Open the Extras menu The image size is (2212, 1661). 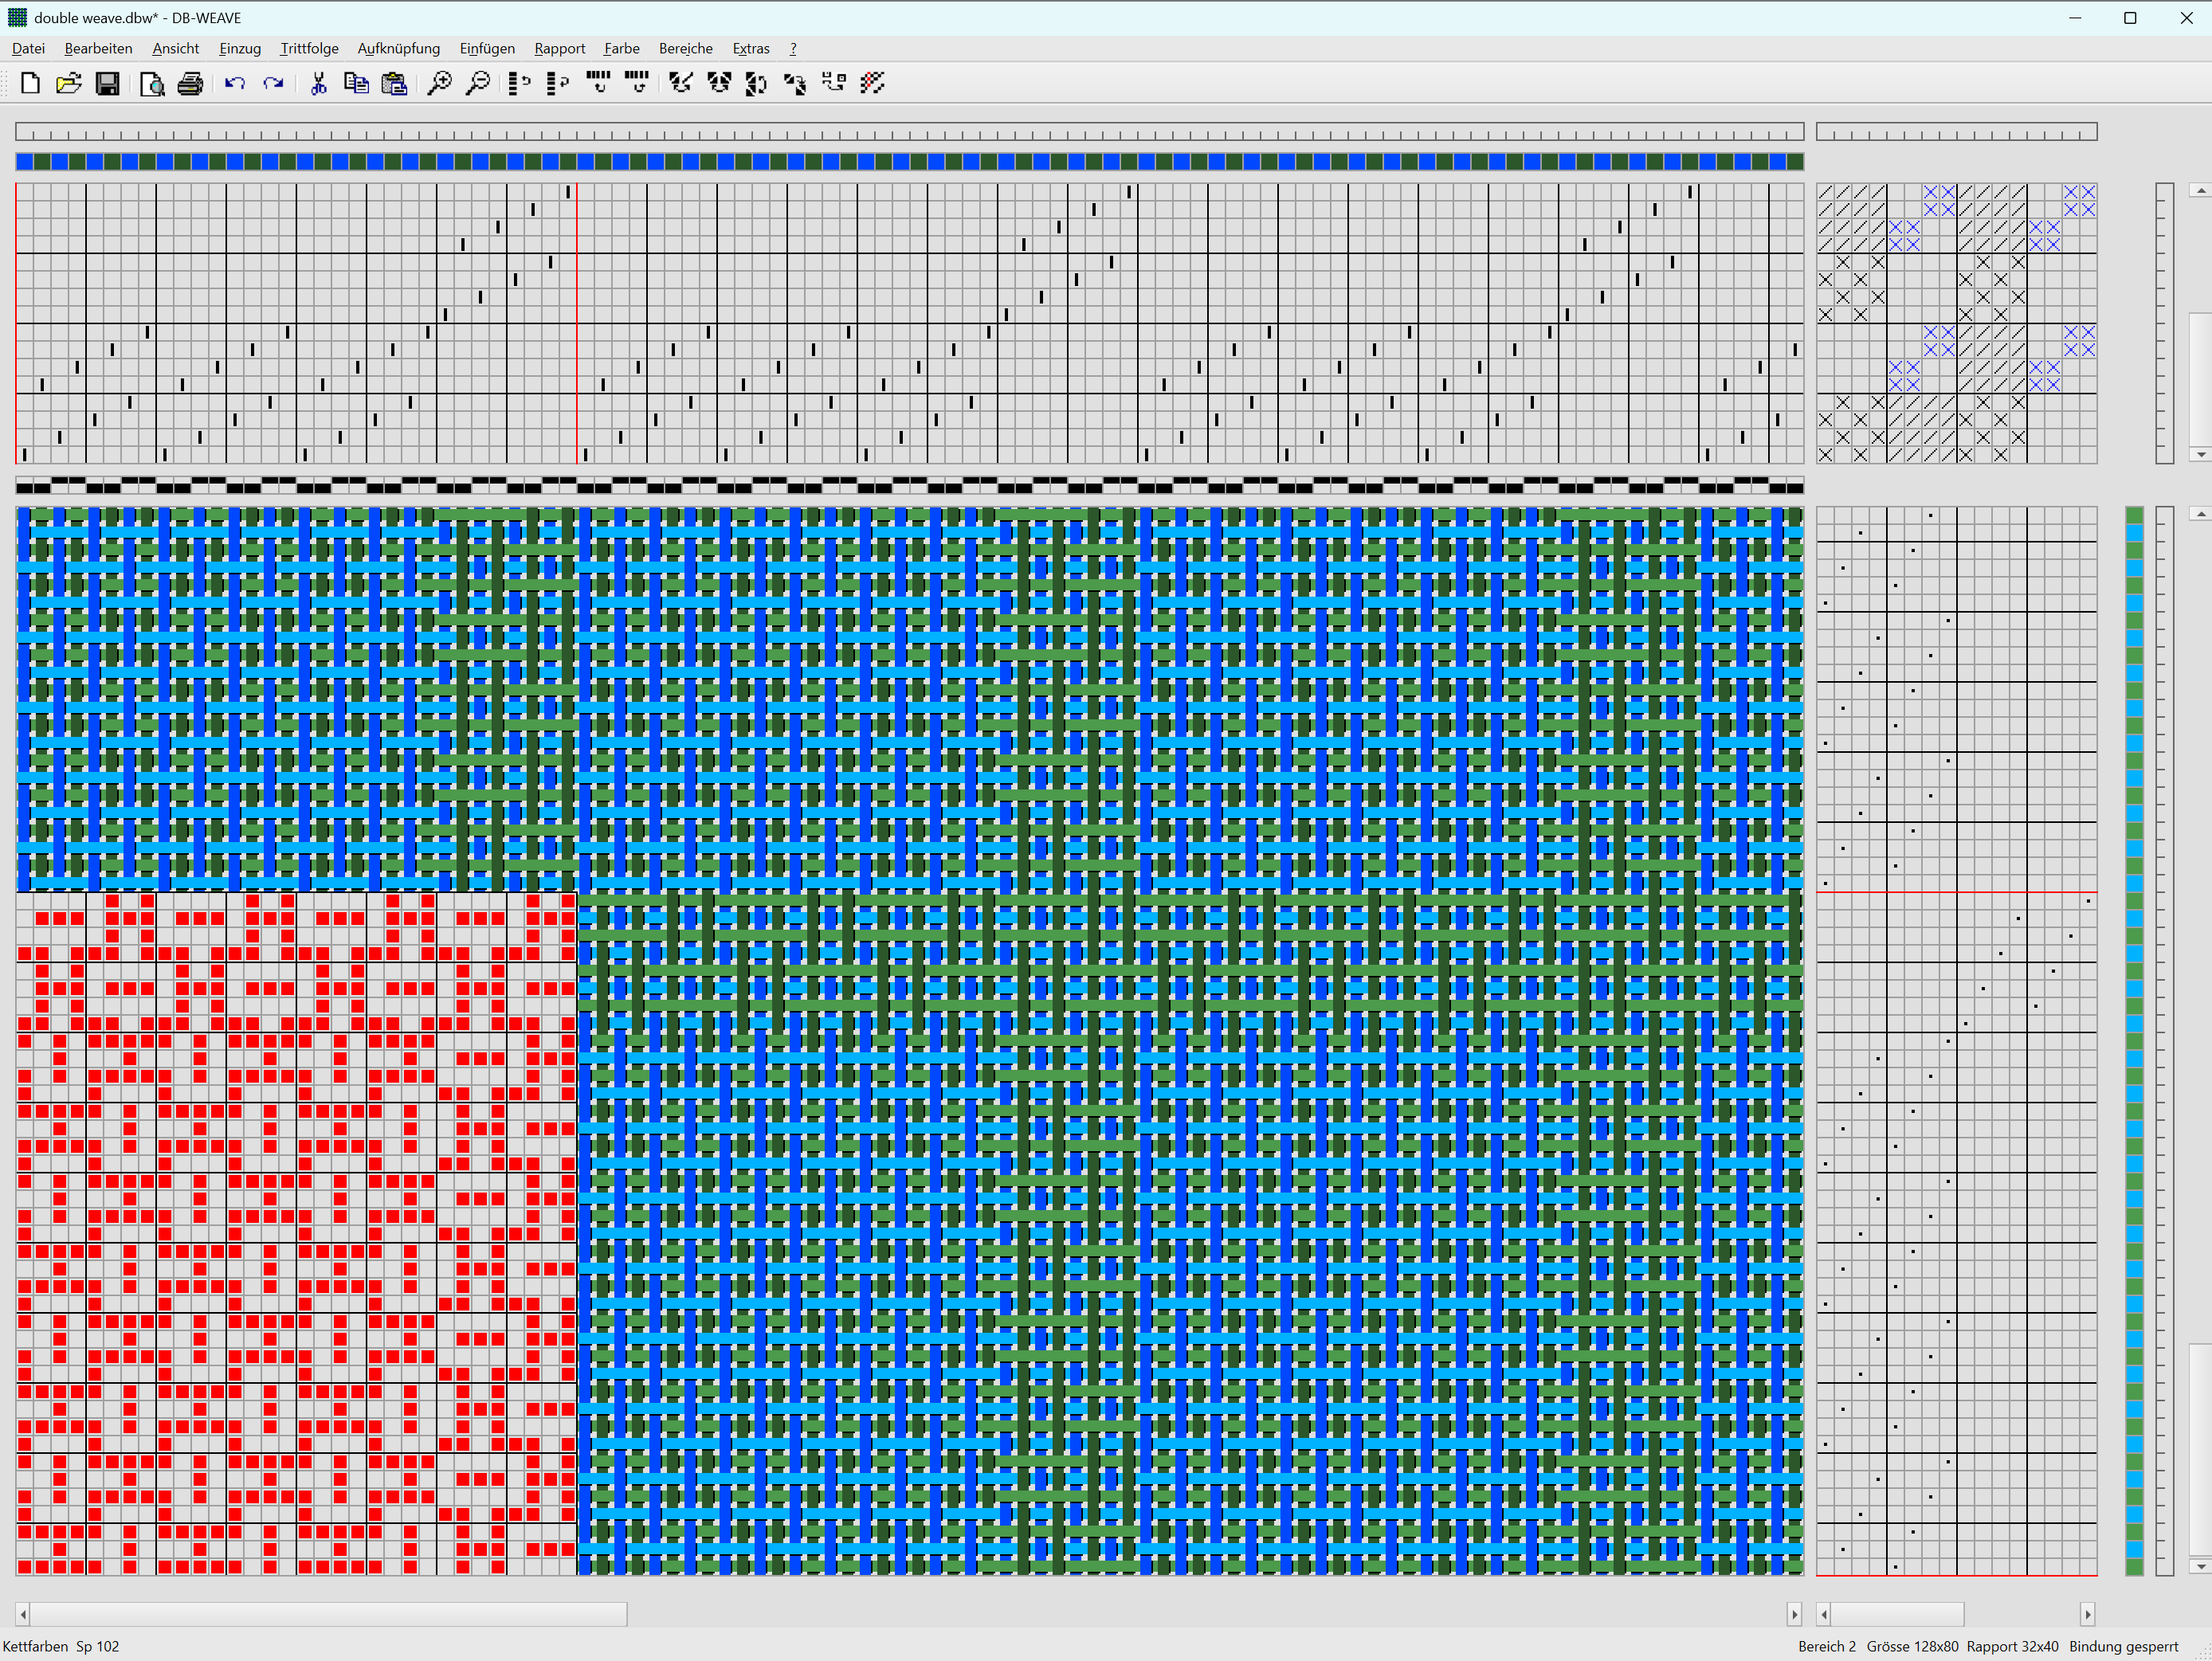click(750, 48)
